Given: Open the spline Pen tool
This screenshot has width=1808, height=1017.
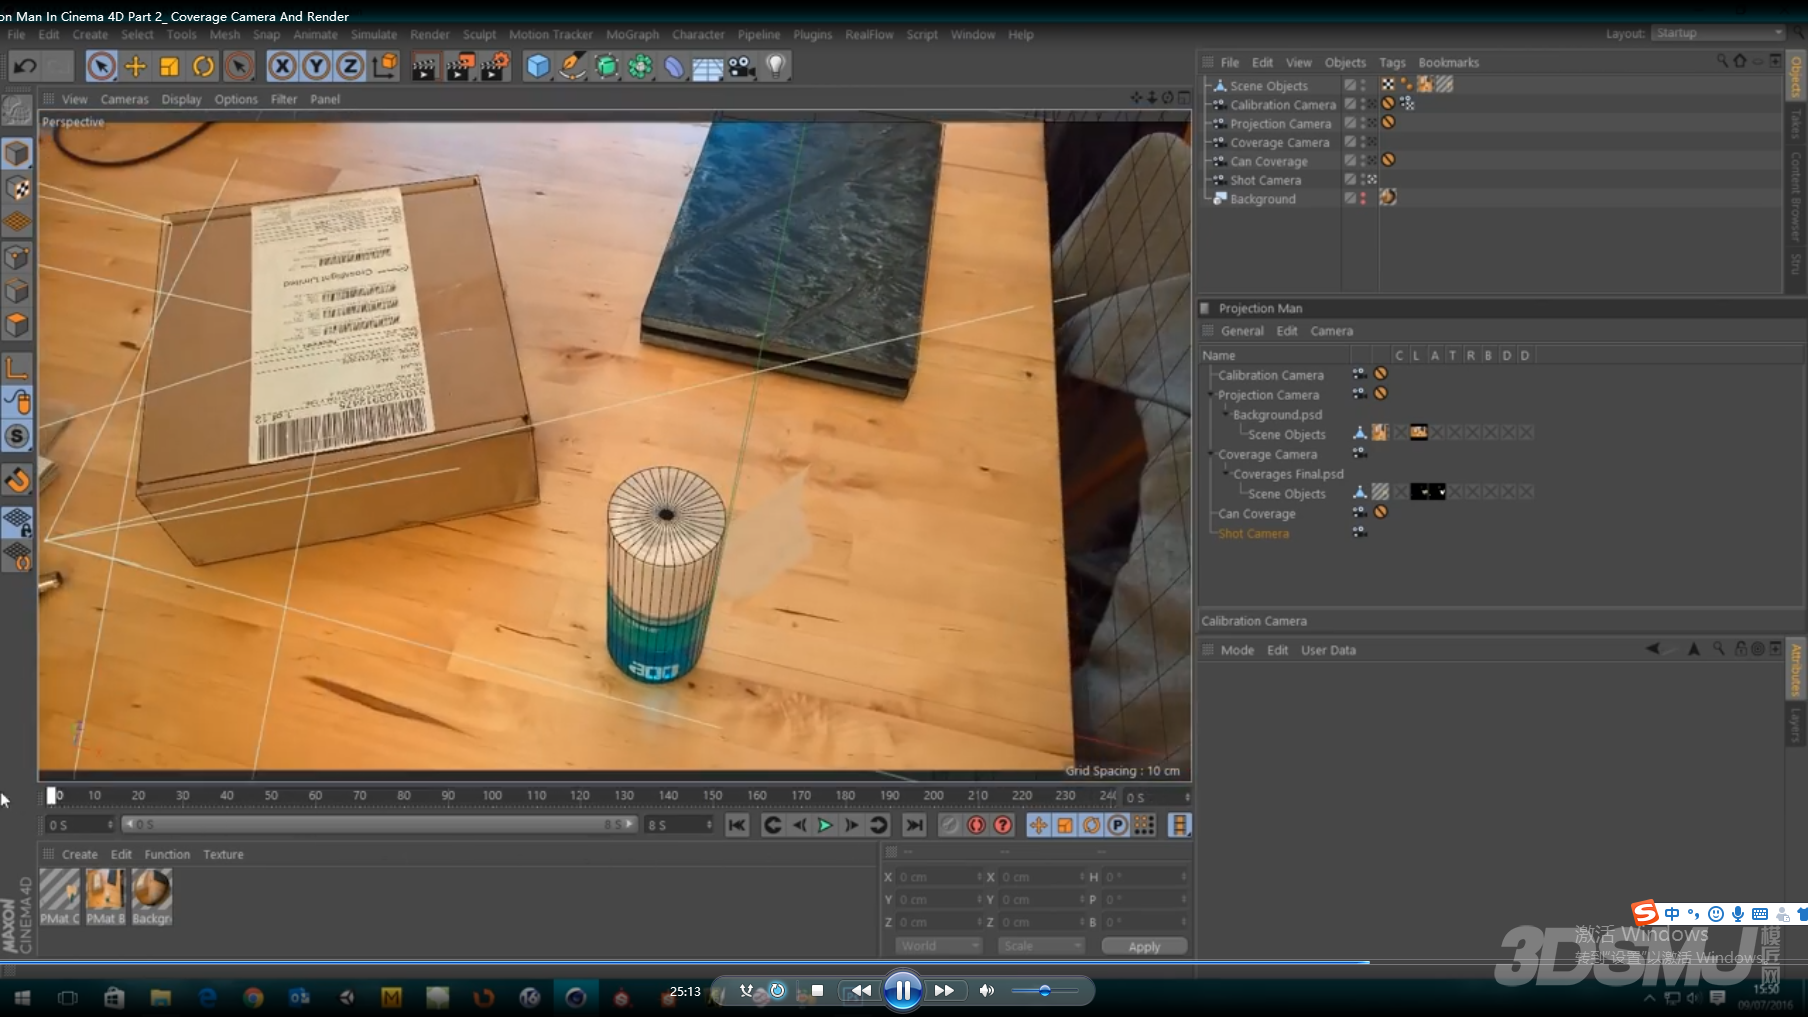Looking at the screenshot, I should coord(572,66).
